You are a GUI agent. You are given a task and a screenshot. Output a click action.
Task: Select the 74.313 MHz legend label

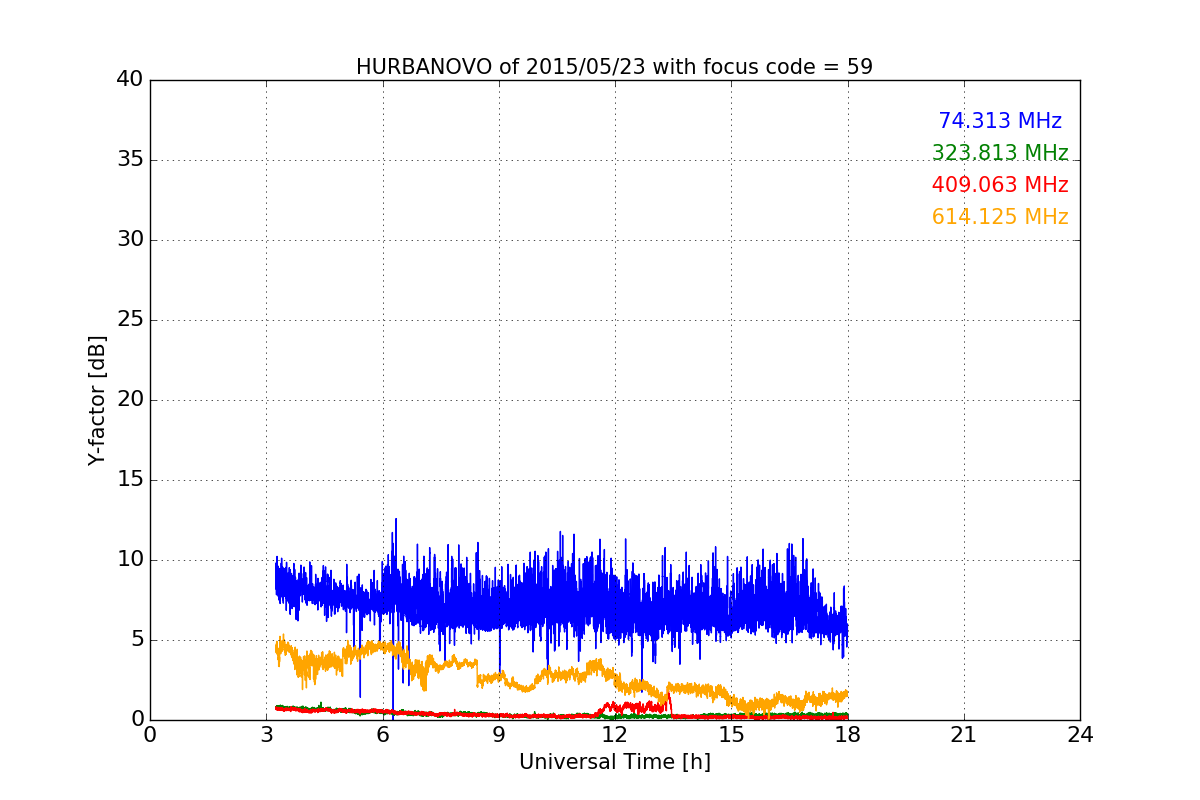point(1000,121)
